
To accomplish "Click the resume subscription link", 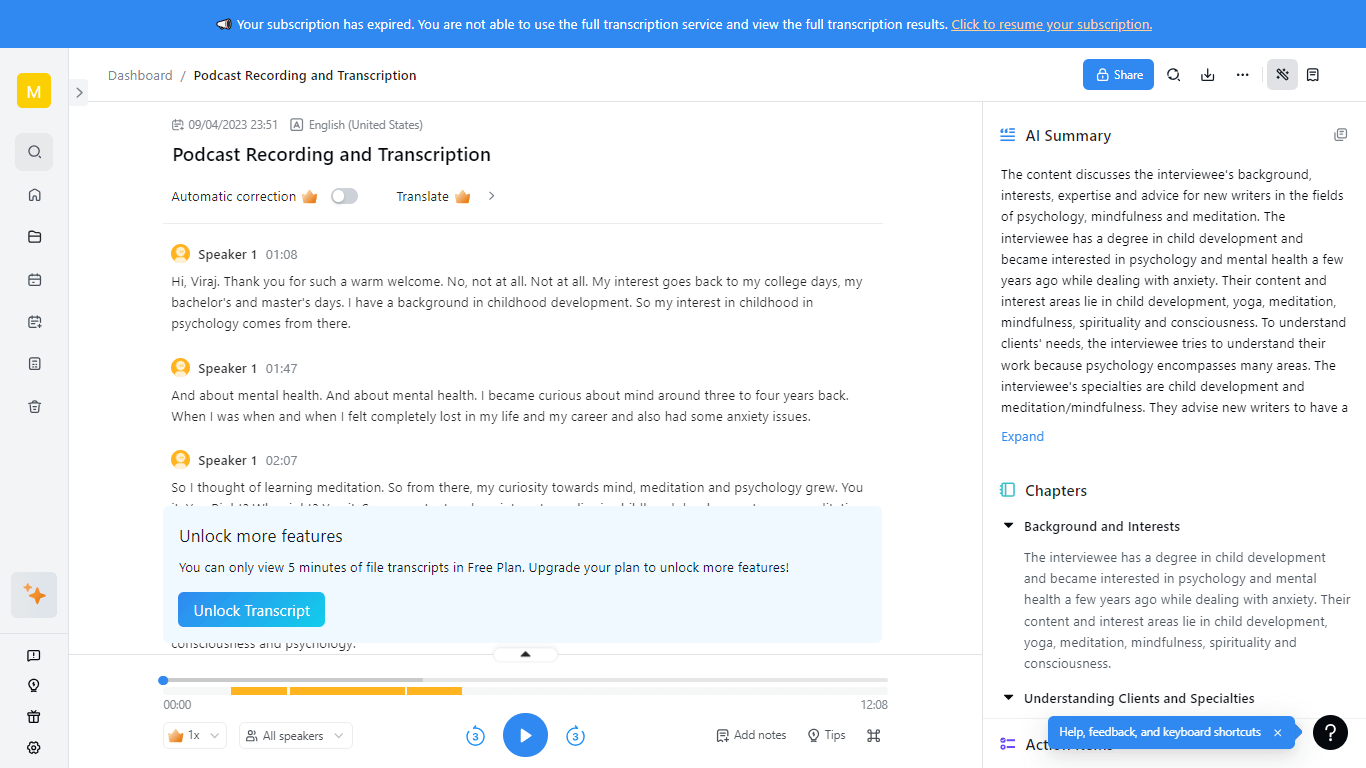I will tap(1051, 24).
